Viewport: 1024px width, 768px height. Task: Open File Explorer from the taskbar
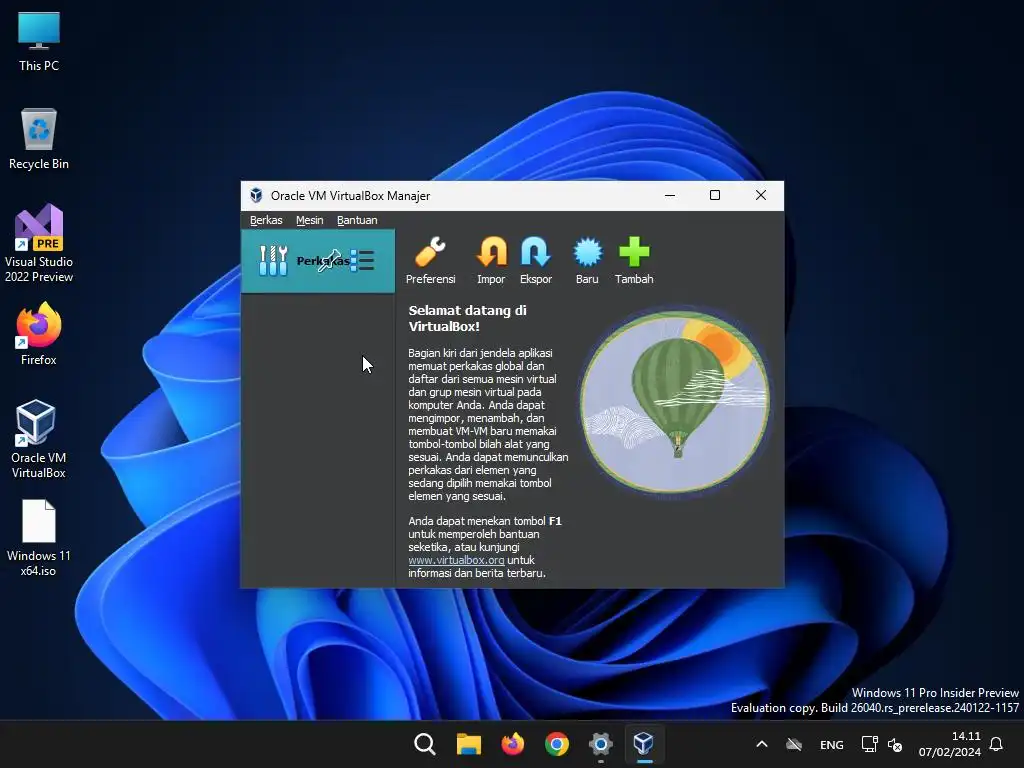(x=468, y=744)
